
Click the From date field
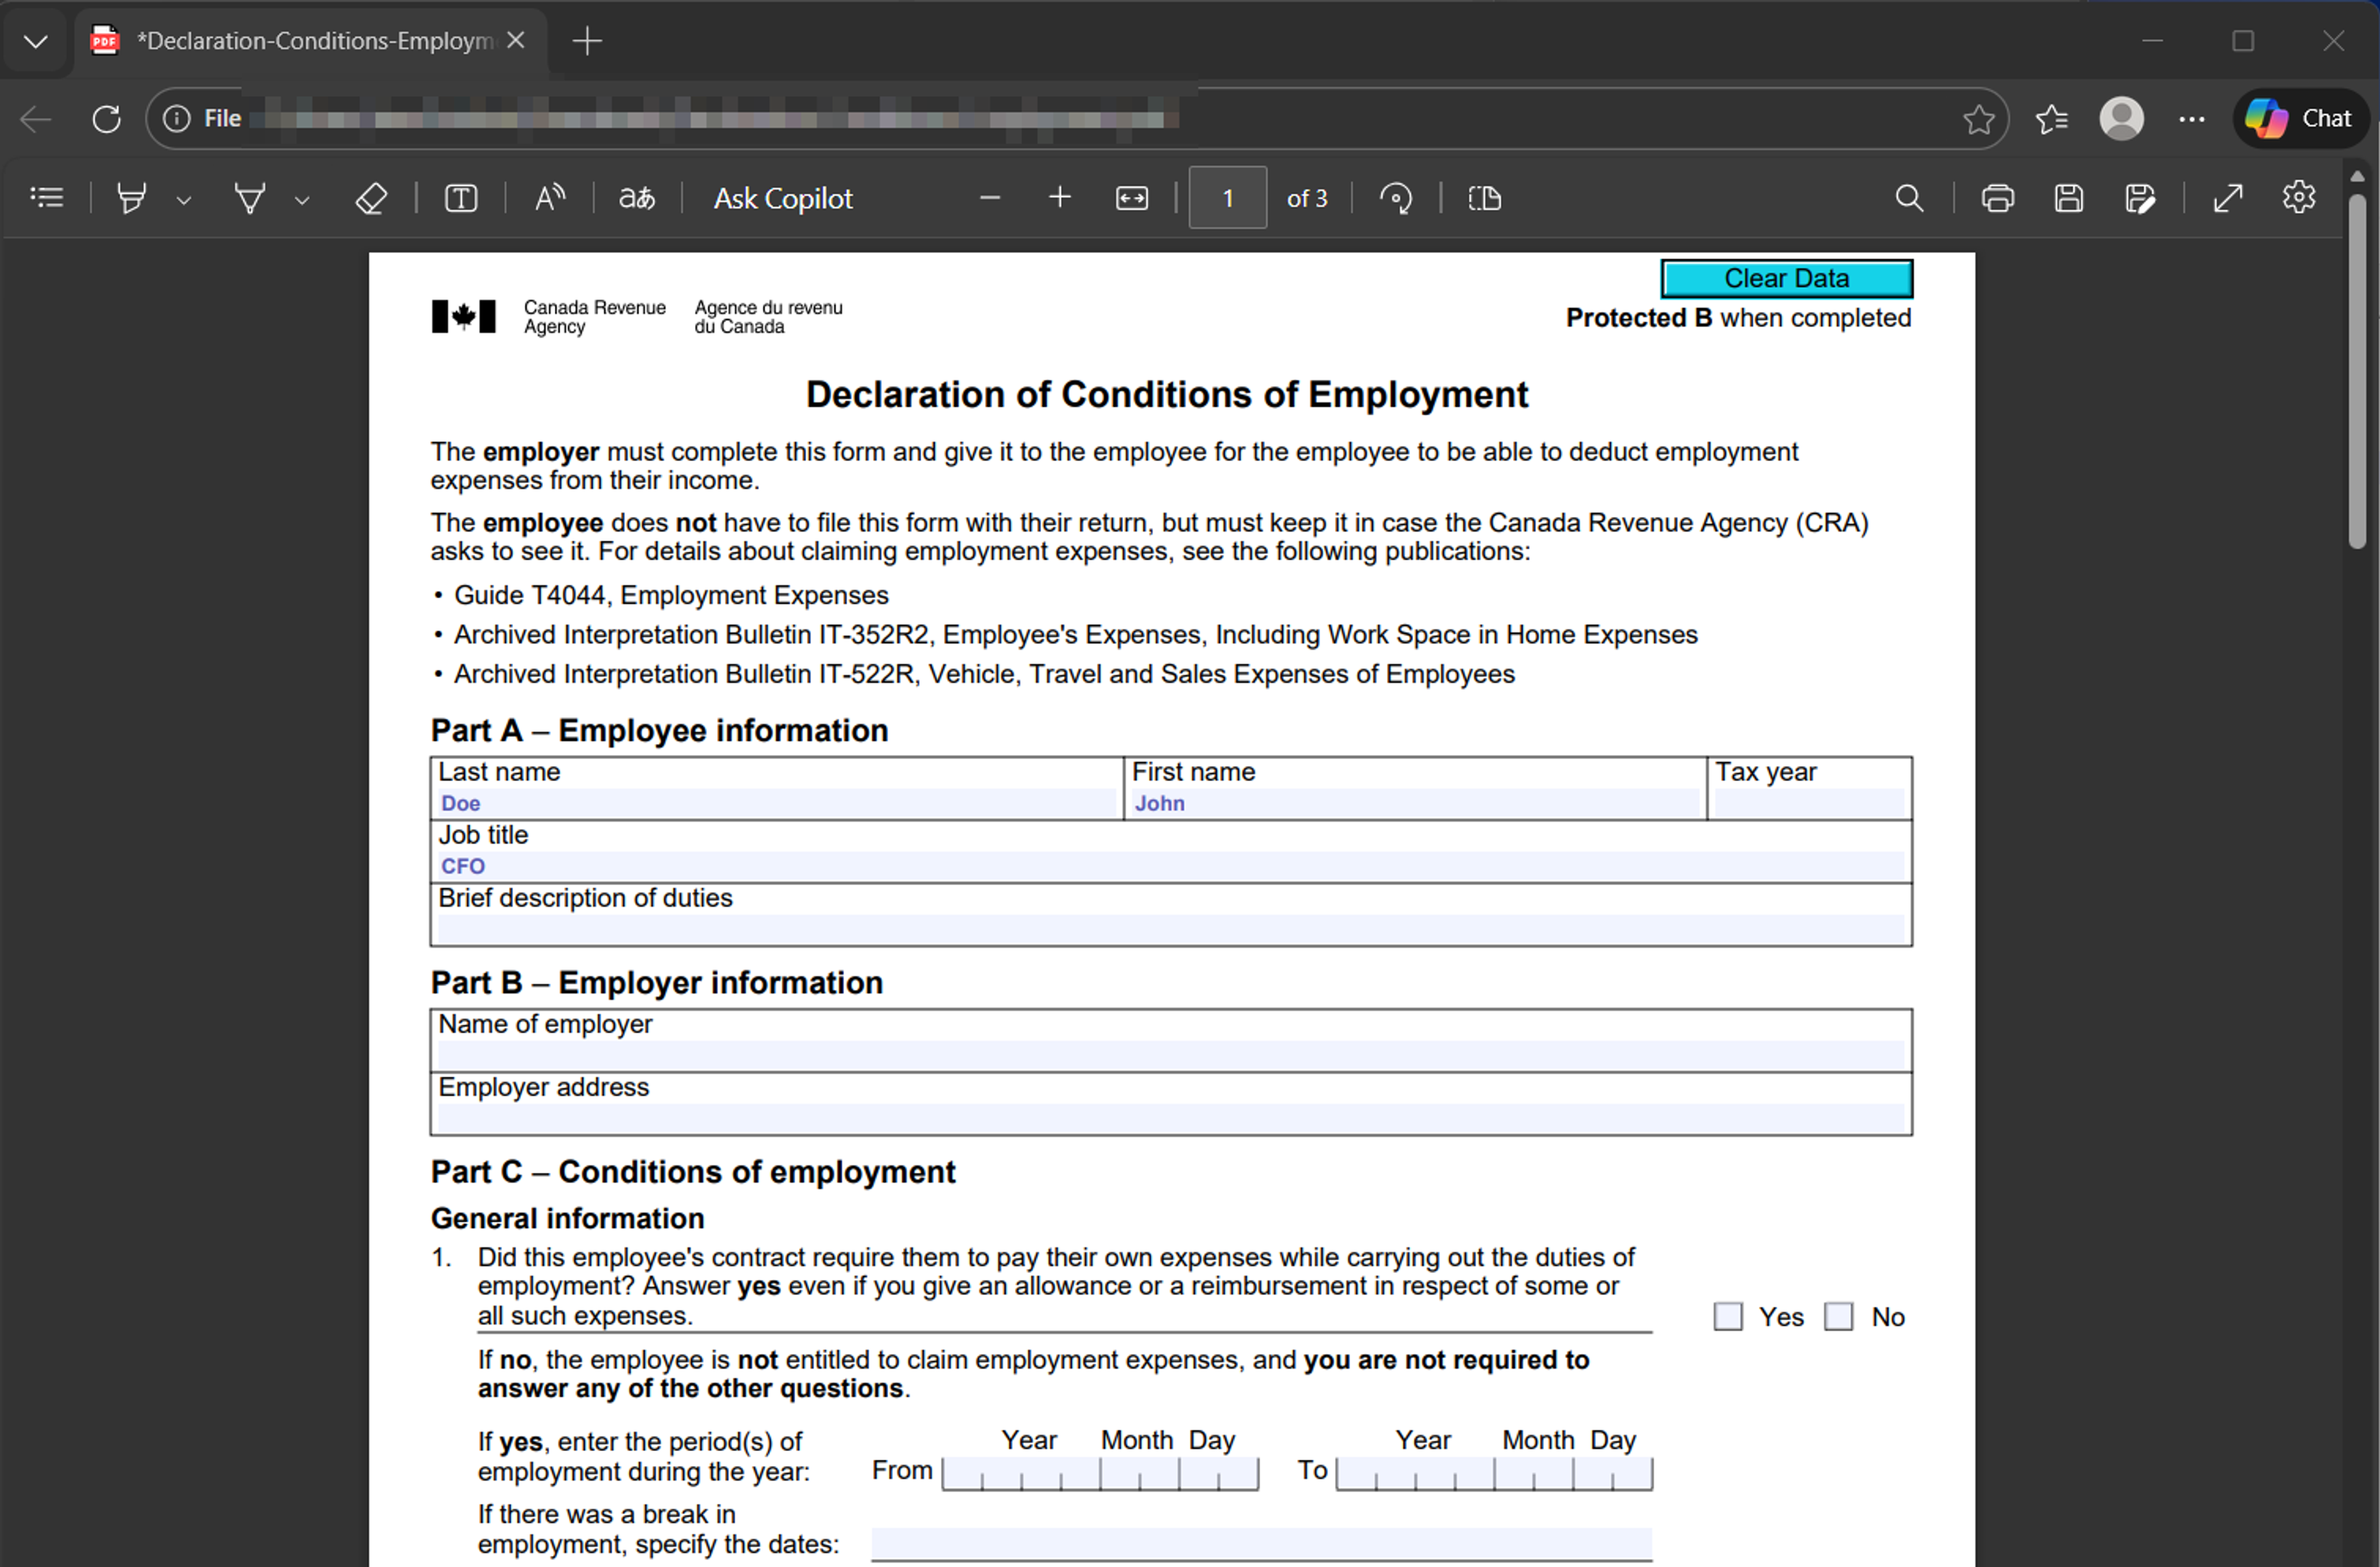(x=1100, y=1474)
